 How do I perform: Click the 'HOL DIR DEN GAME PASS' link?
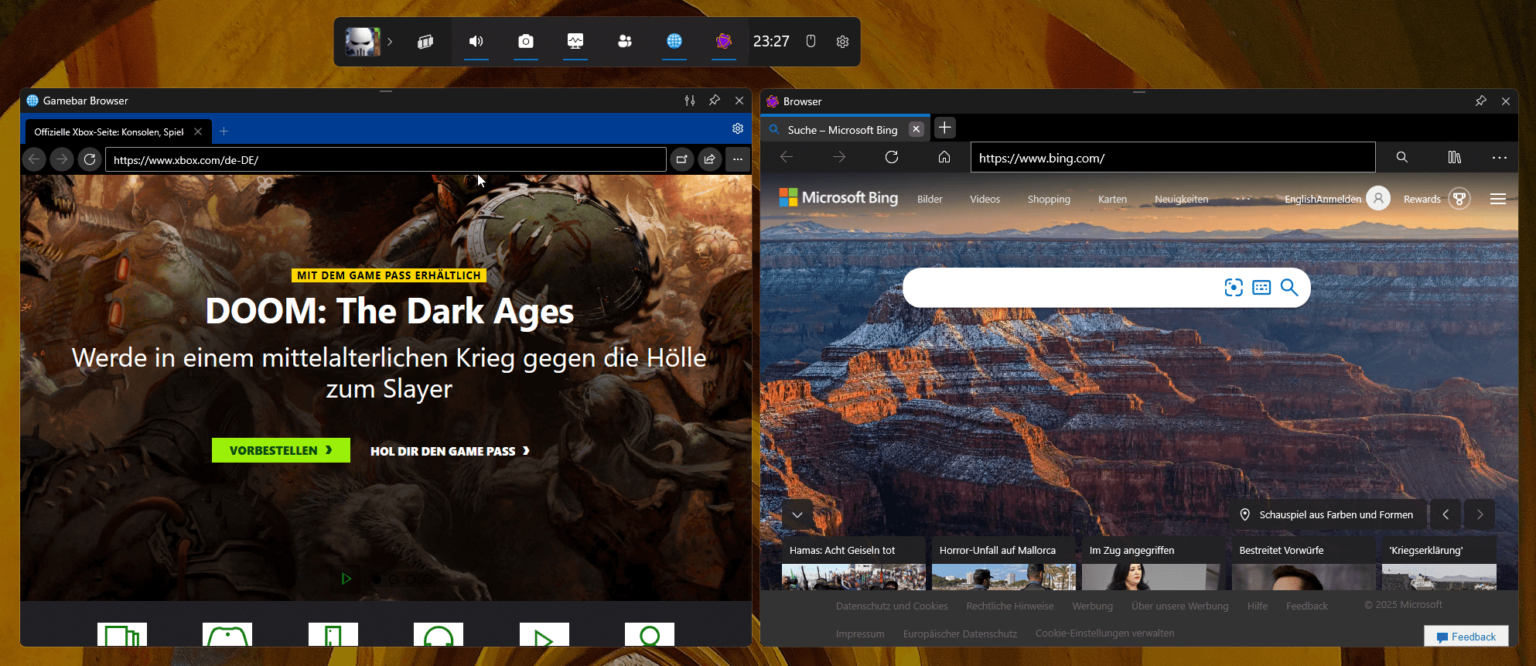coord(449,450)
